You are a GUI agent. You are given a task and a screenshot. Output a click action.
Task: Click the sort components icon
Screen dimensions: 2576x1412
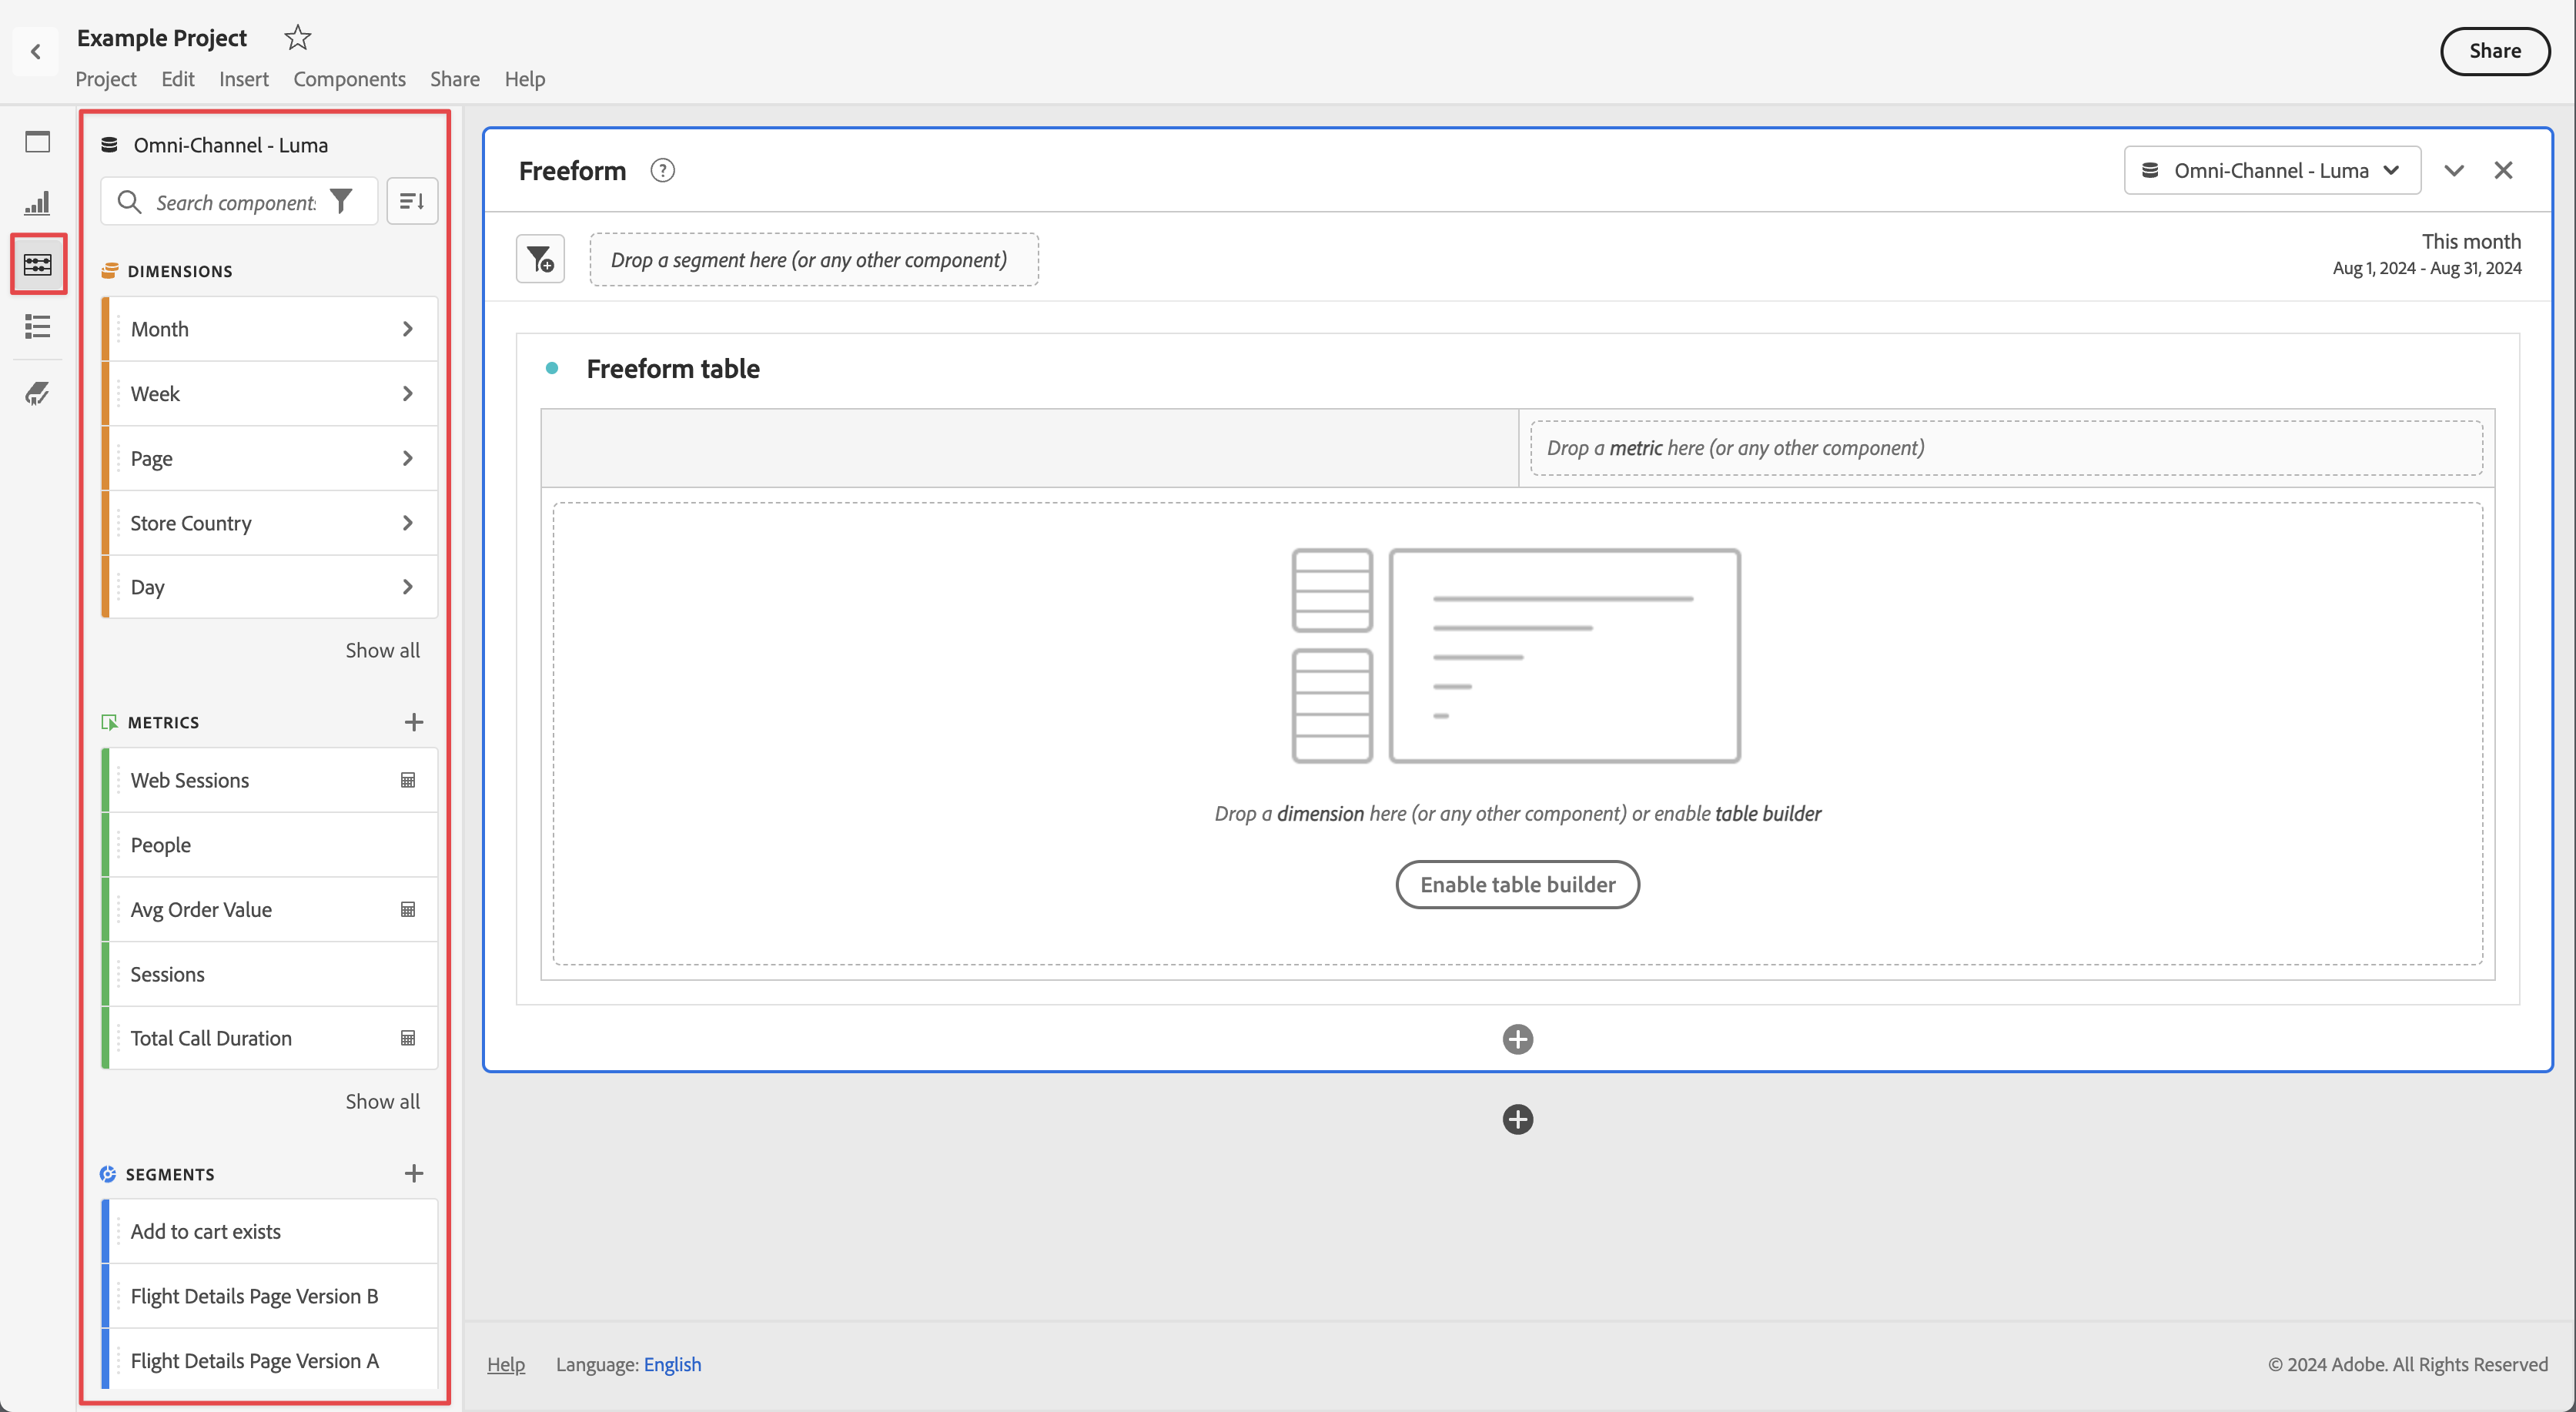[x=411, y=202]
